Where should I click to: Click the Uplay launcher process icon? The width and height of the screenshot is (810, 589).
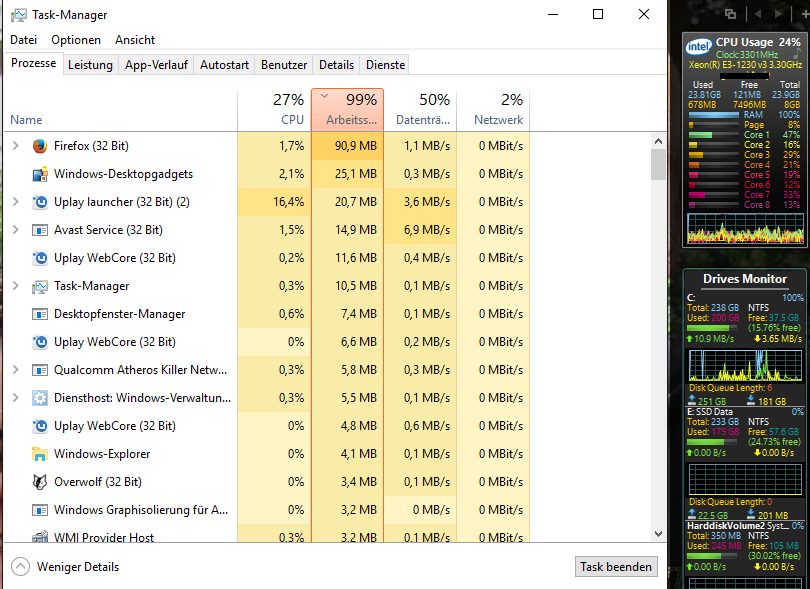coord(40,202)
